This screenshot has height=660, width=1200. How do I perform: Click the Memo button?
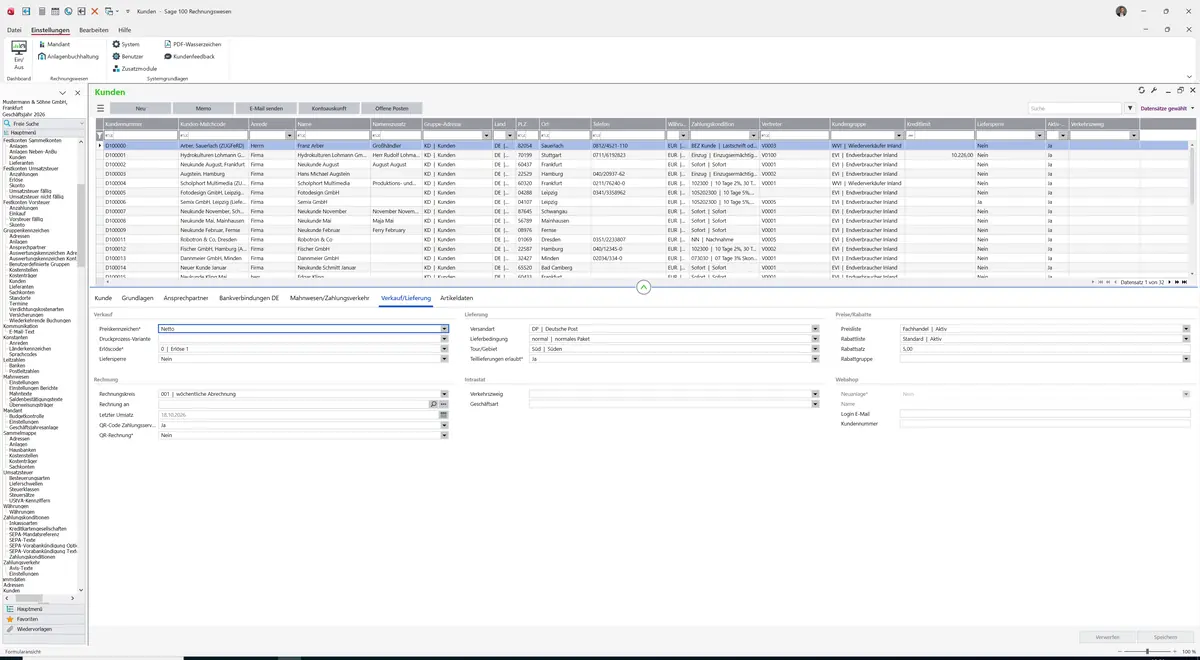point(203,108)
